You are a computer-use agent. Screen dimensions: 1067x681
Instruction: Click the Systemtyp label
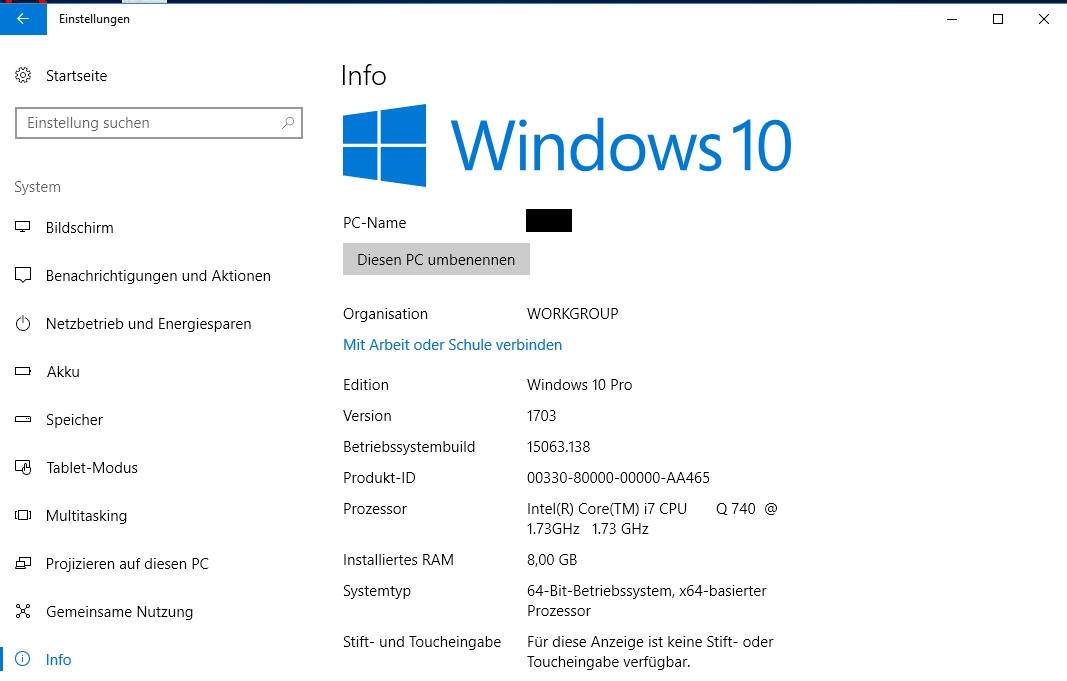[x=377, y=591]
